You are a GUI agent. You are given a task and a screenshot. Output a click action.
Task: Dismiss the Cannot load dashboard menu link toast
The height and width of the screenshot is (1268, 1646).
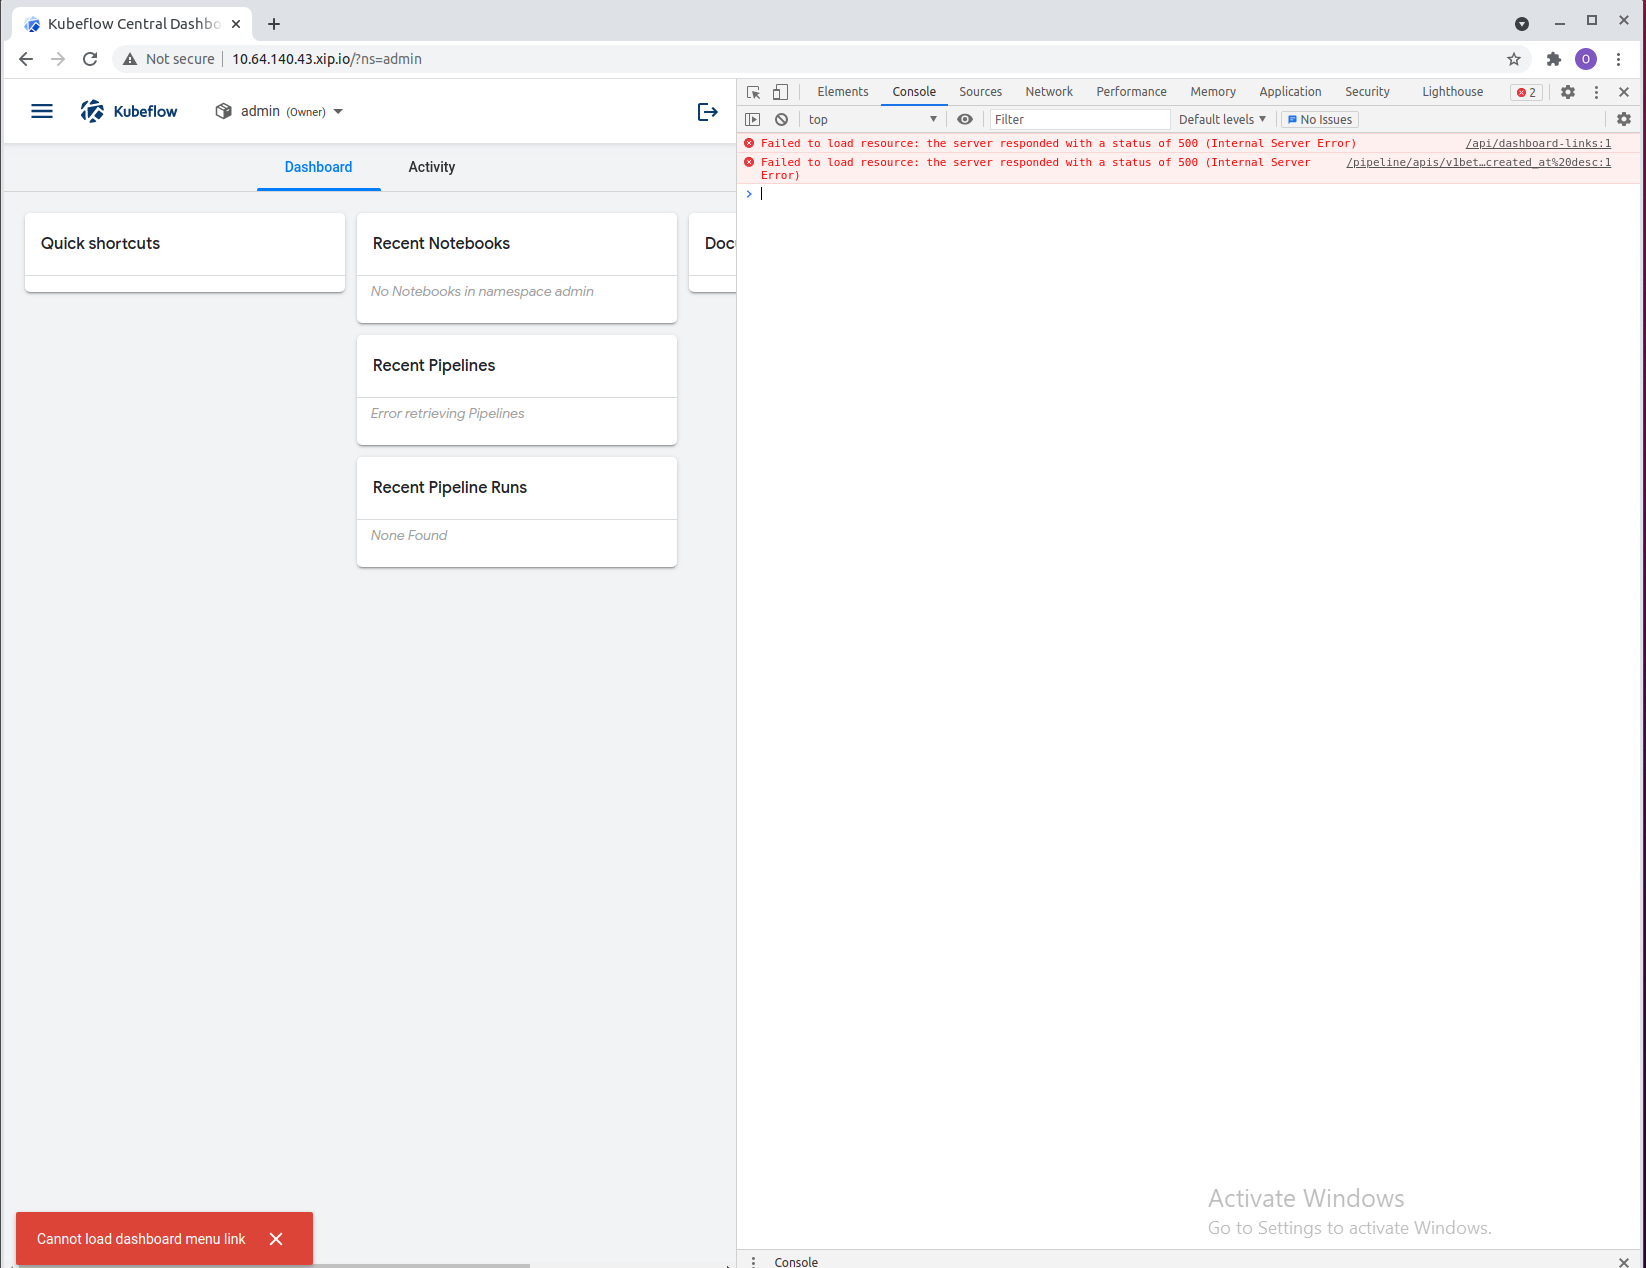coord(276,1238)
